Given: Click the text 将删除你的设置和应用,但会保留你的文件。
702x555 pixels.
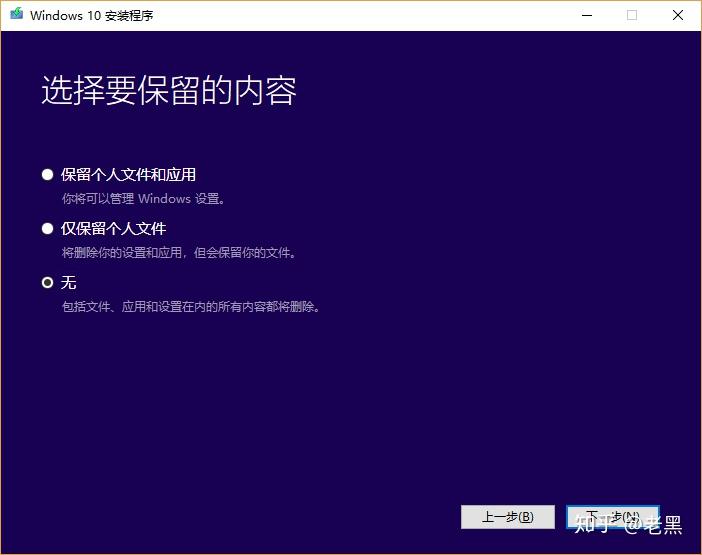Looking at the screenshot, I should pos(179,253).
